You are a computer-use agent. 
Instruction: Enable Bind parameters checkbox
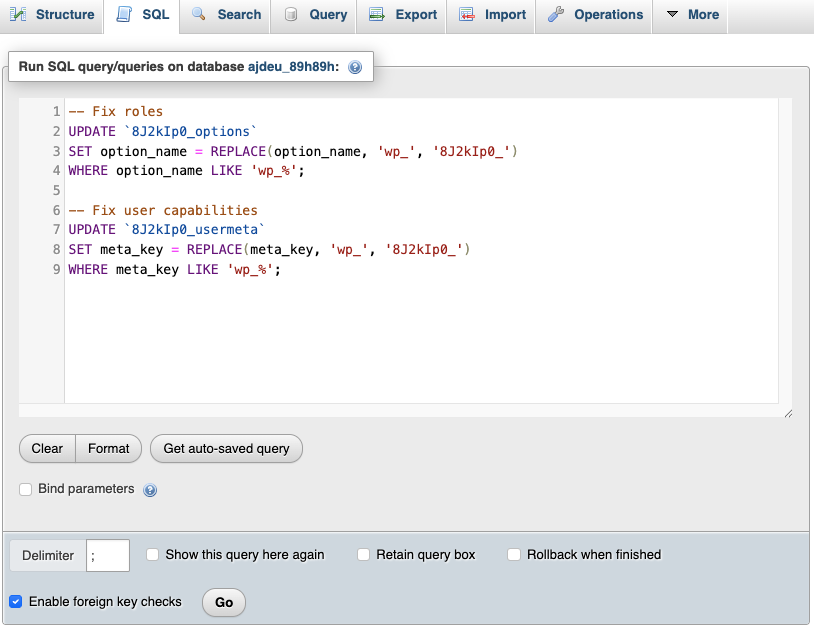point(25,489)
